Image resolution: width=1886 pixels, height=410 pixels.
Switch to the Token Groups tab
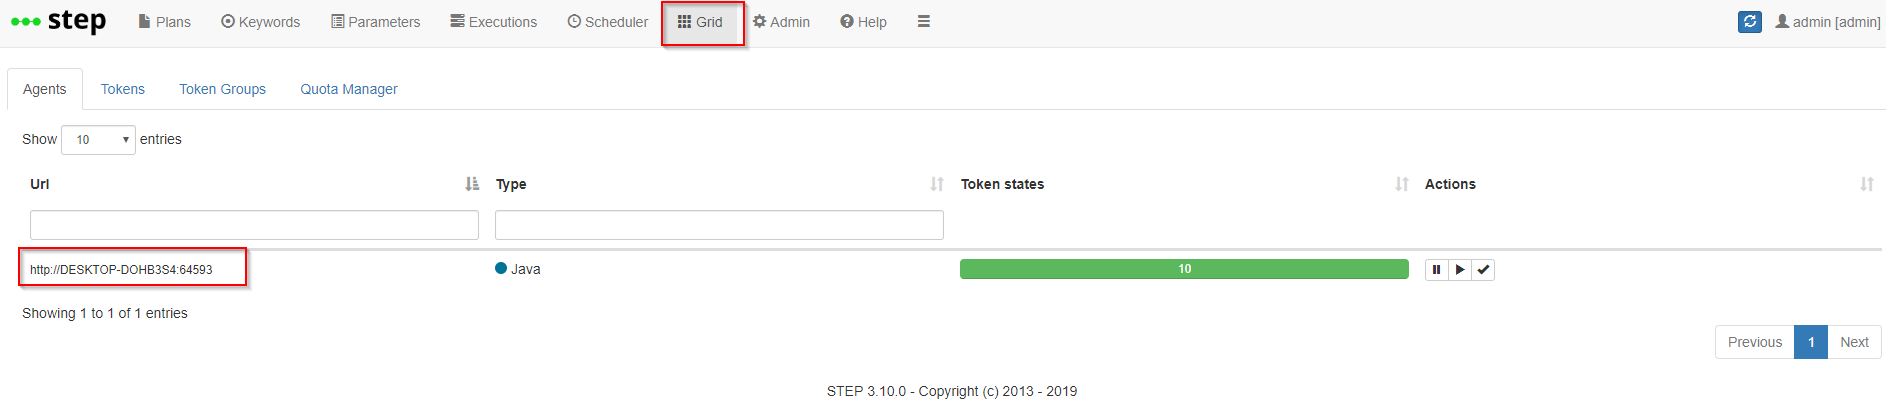(222, 89)
